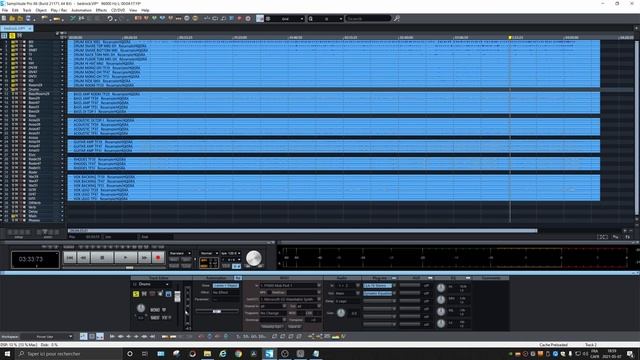Click the playback position timeline marker
The width and height of the screenshot is (640, 360).
tap(510, 37)
